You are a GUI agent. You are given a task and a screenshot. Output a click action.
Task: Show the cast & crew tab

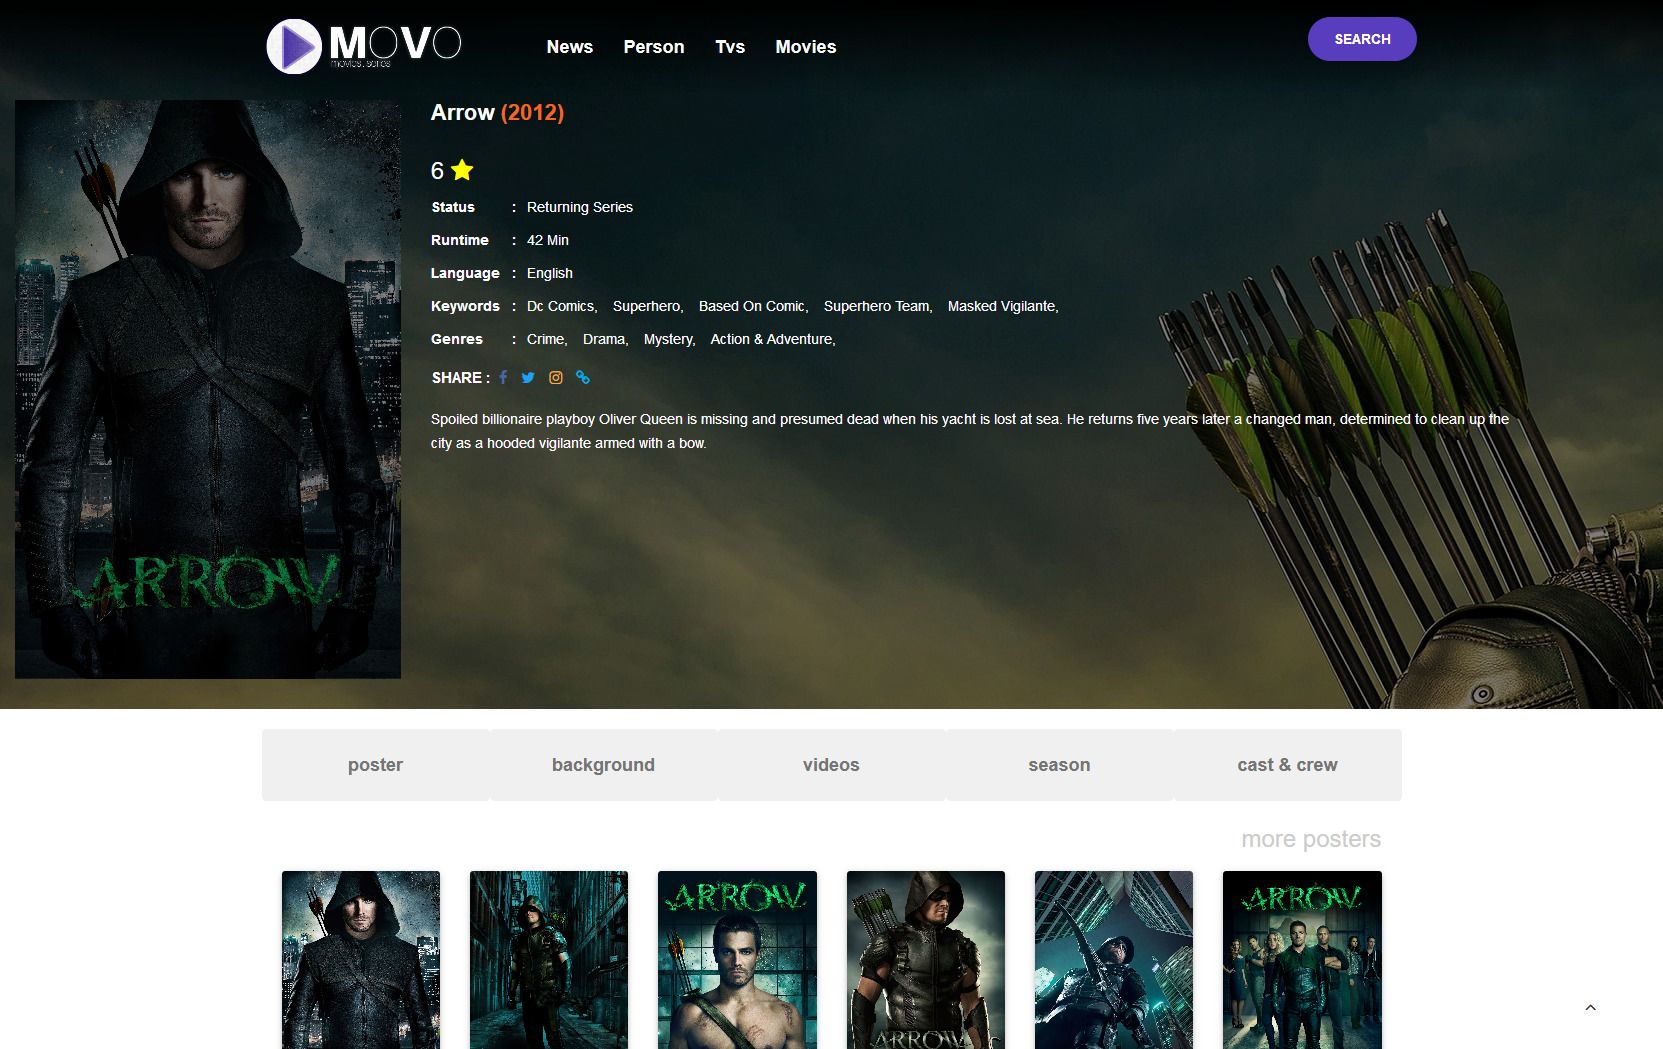1288,765
